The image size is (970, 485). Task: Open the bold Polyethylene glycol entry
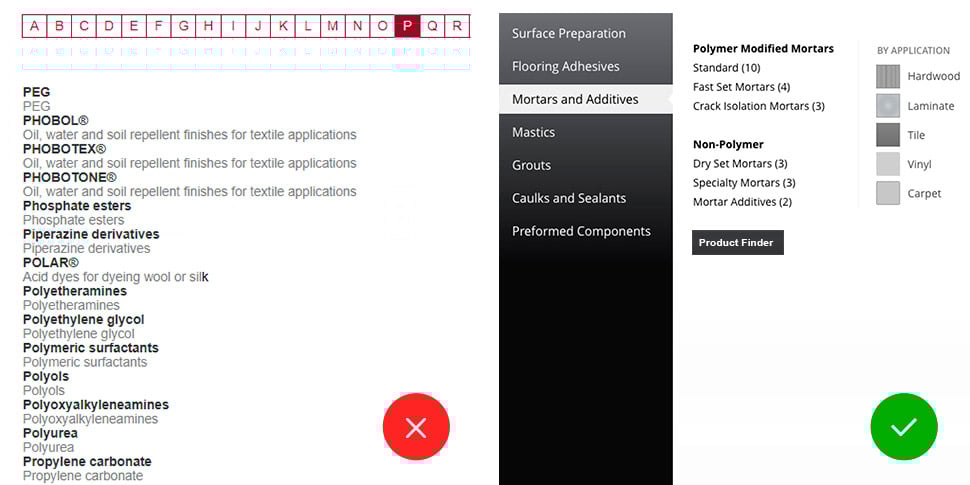(x=84, y=320)
